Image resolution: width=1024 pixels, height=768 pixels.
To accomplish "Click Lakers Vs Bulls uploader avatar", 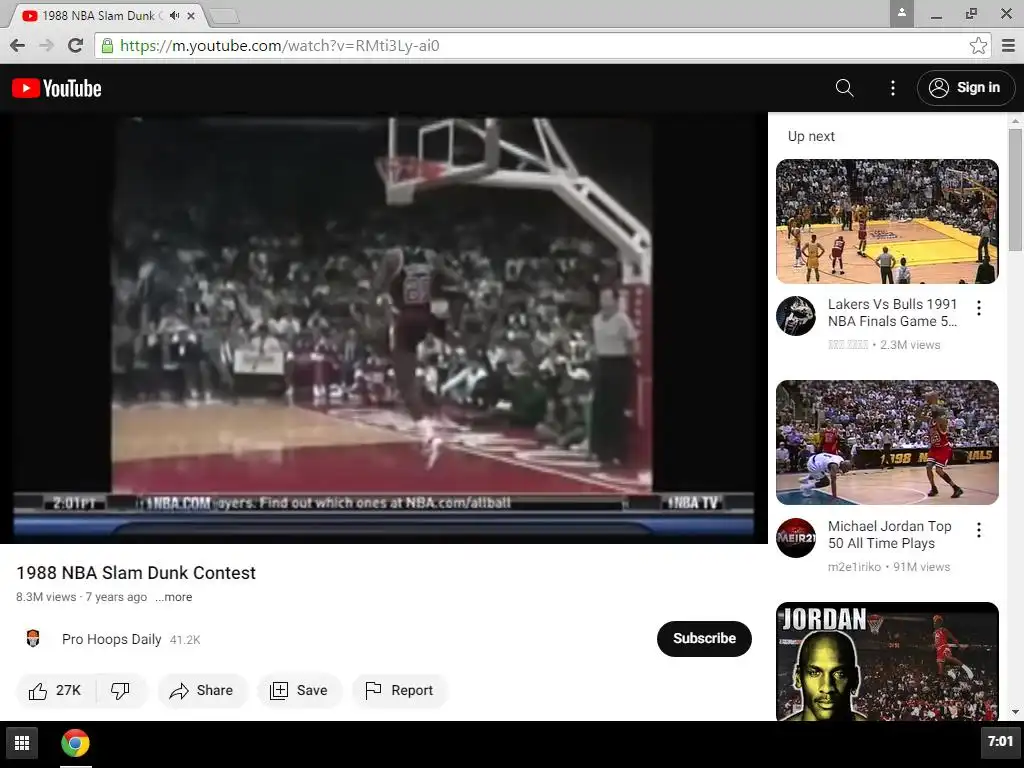I will point(795,316).
